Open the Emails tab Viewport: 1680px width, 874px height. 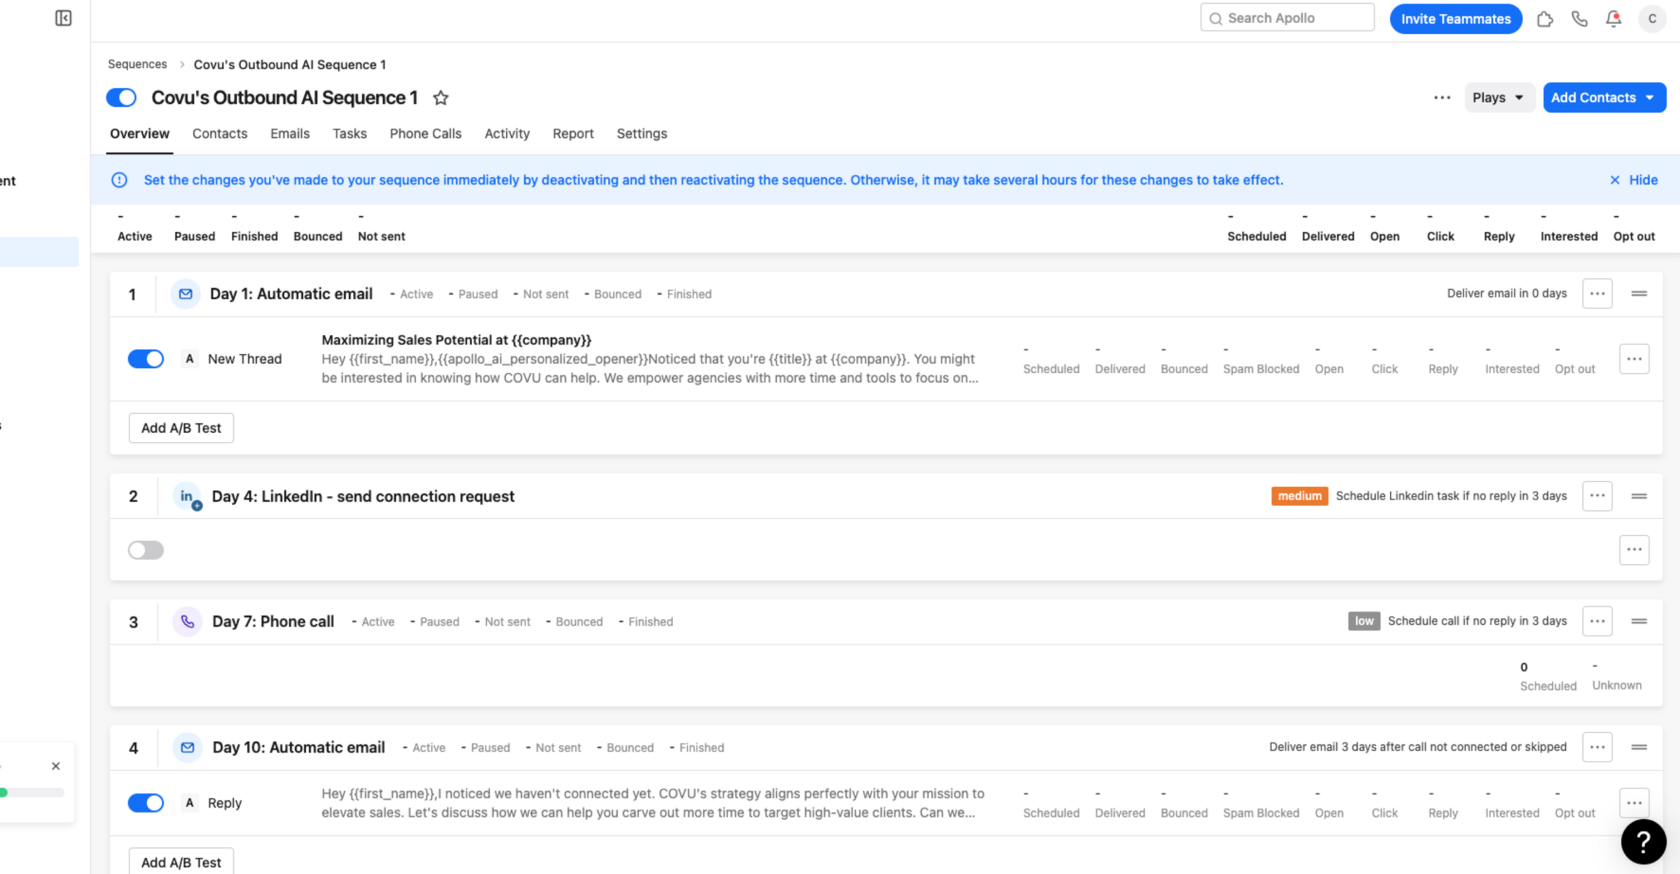[290, 134]
